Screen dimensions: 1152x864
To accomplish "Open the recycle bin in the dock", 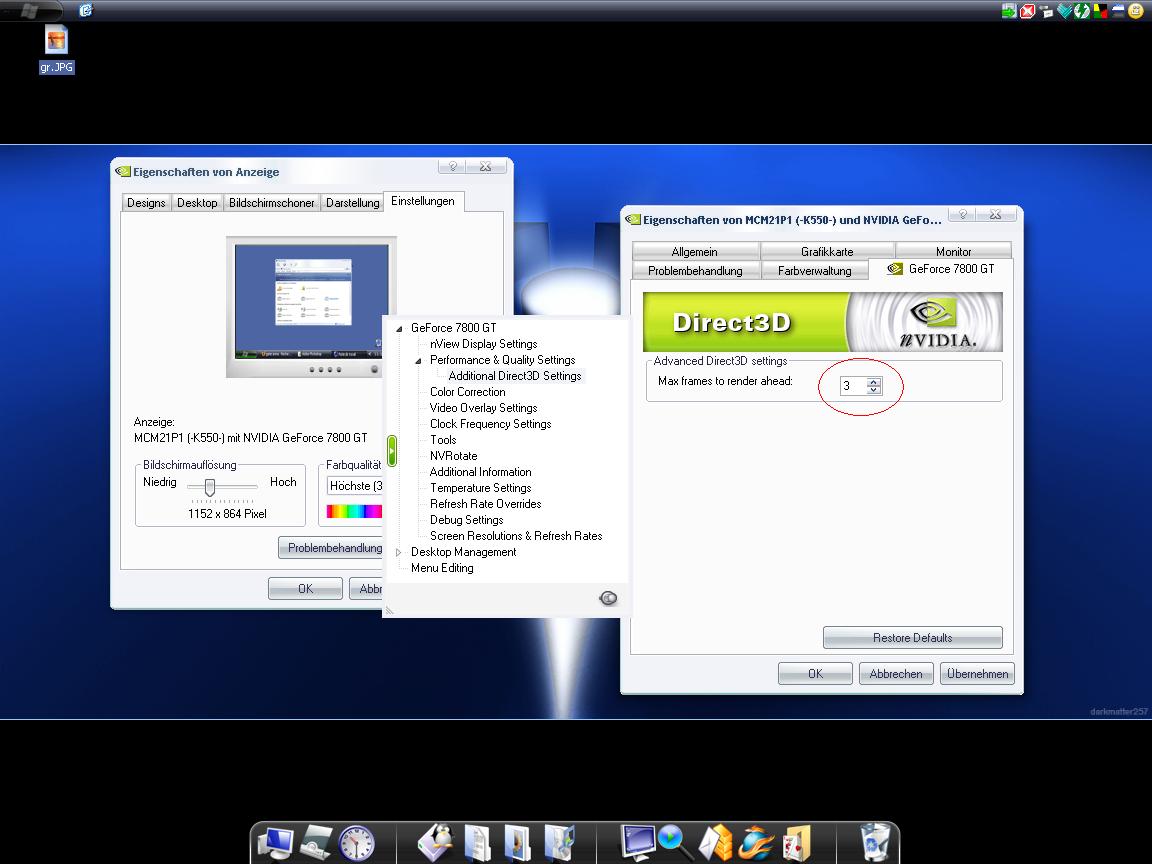I will (874, 842).
